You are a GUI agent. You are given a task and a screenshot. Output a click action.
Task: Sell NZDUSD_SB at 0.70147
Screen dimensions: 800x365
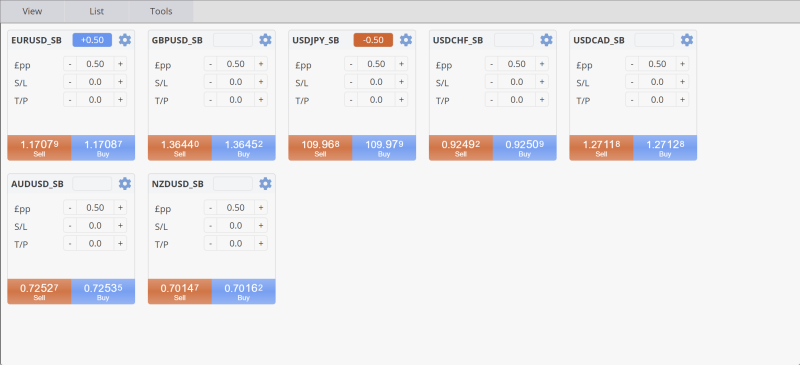(180, 291)
